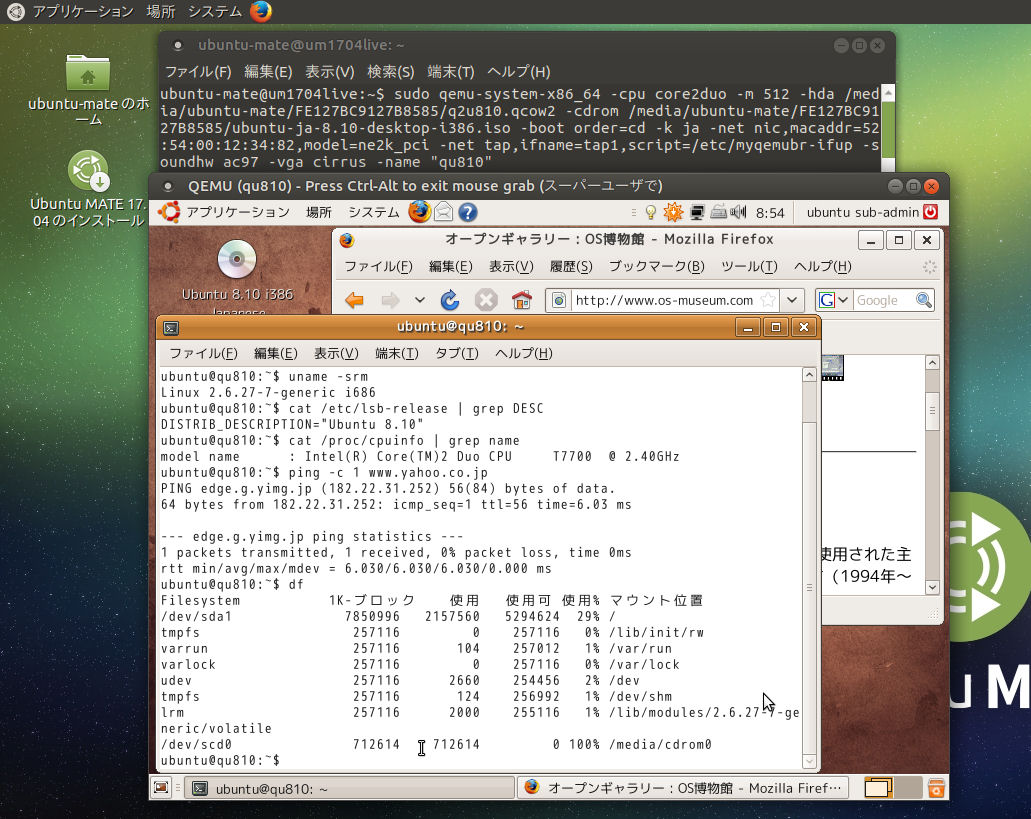Open 履歴(S) menu in guest Firefox

tap(571, 266)
